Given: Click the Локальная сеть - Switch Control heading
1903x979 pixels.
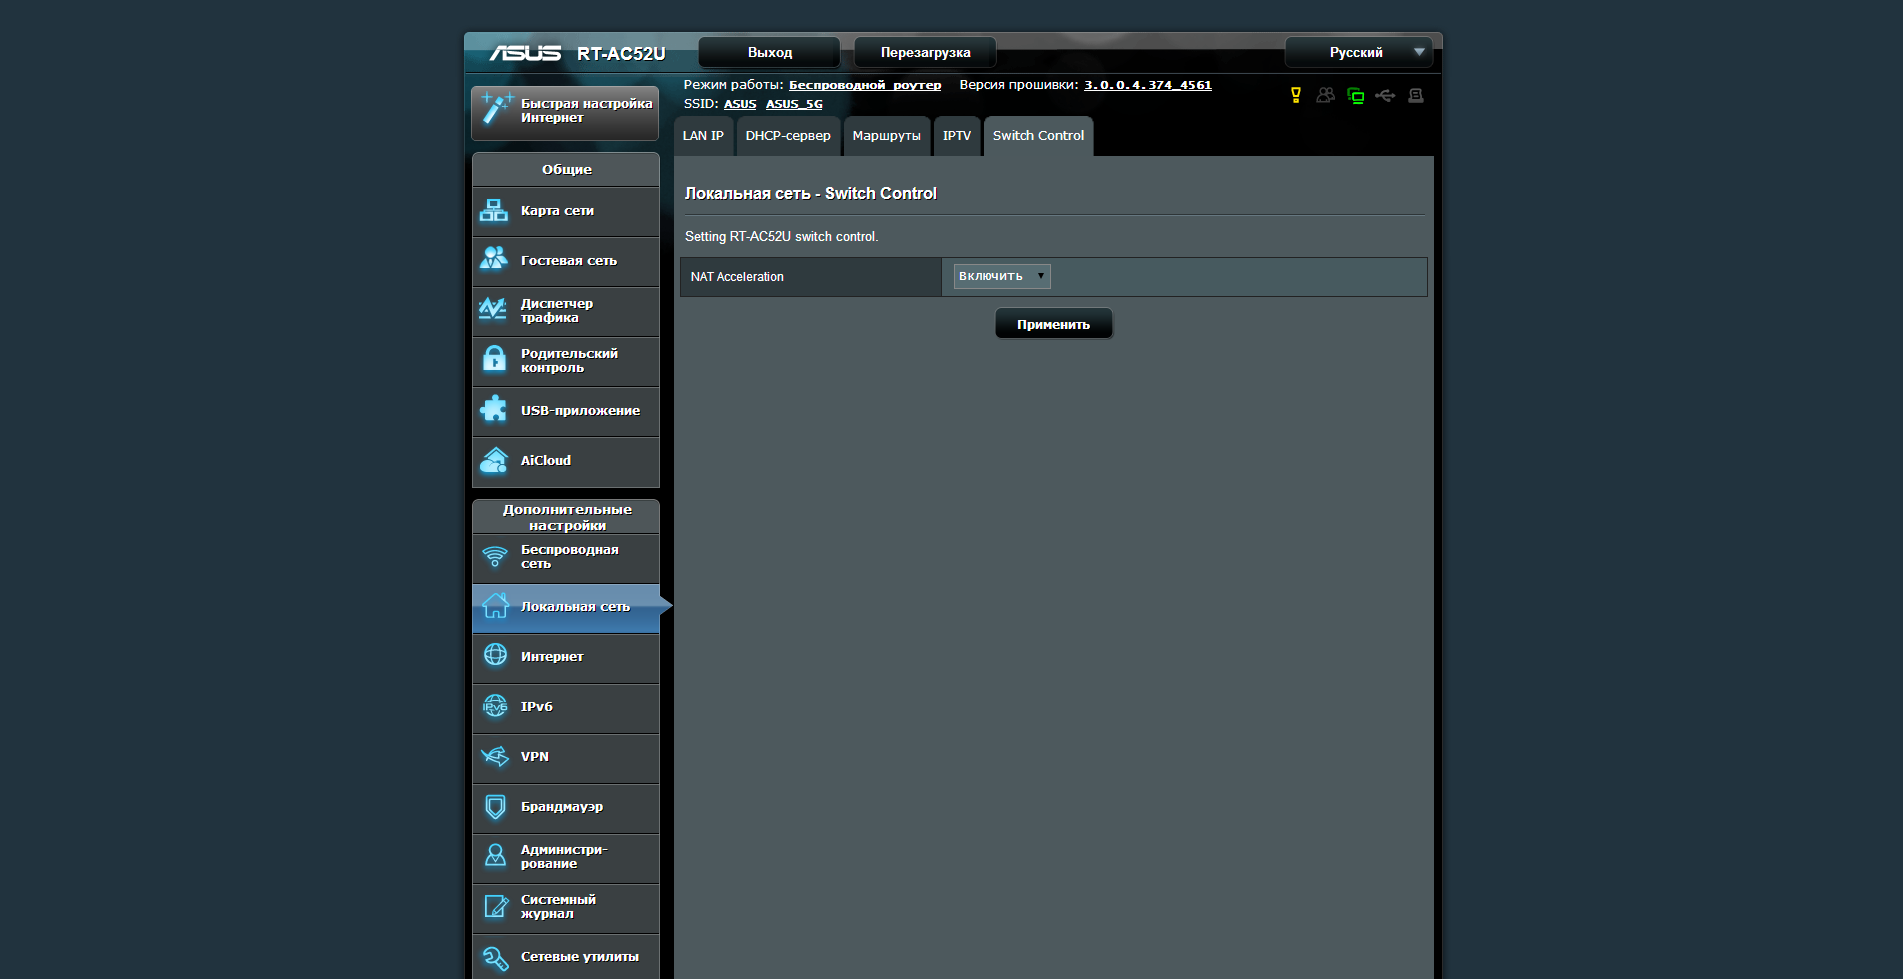Looking at the screenshot, I should tap(811, 193).
